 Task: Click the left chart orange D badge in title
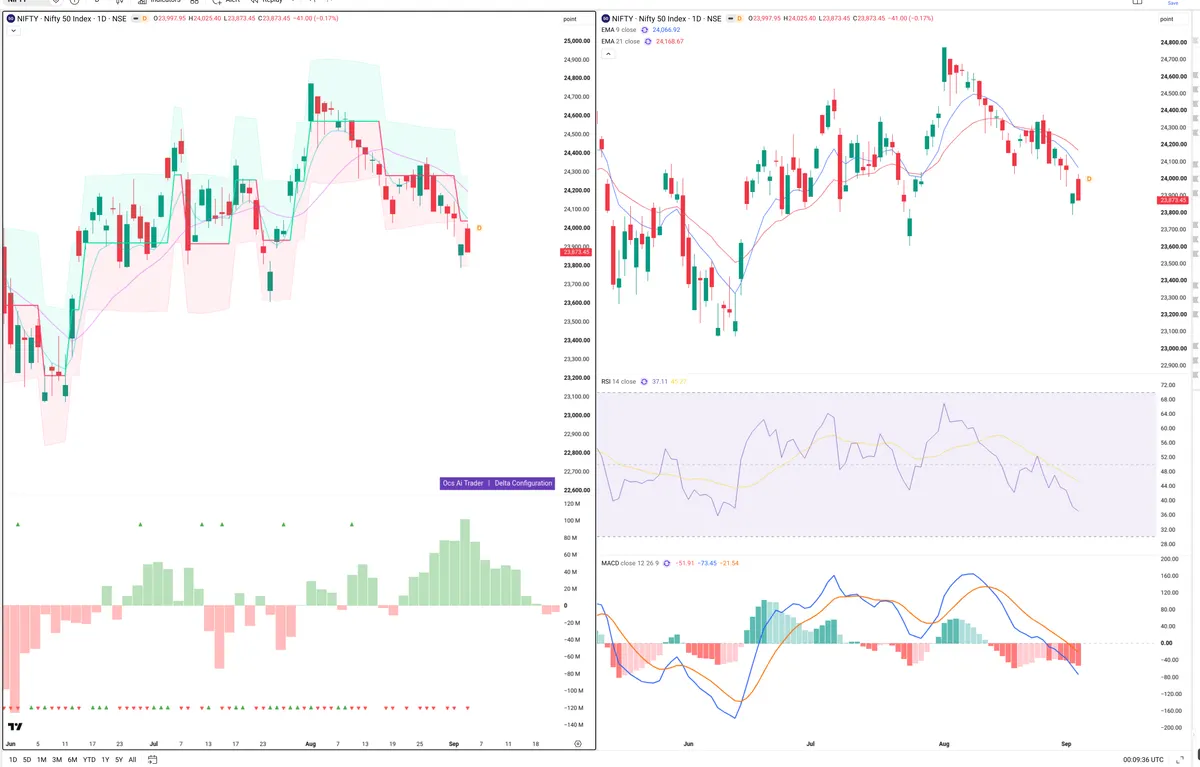point(144,18)
